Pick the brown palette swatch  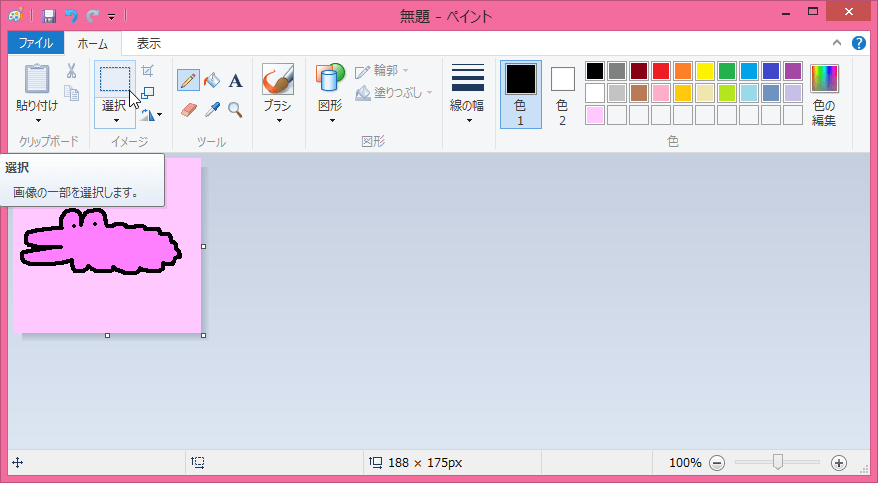(x=639, y=93)
